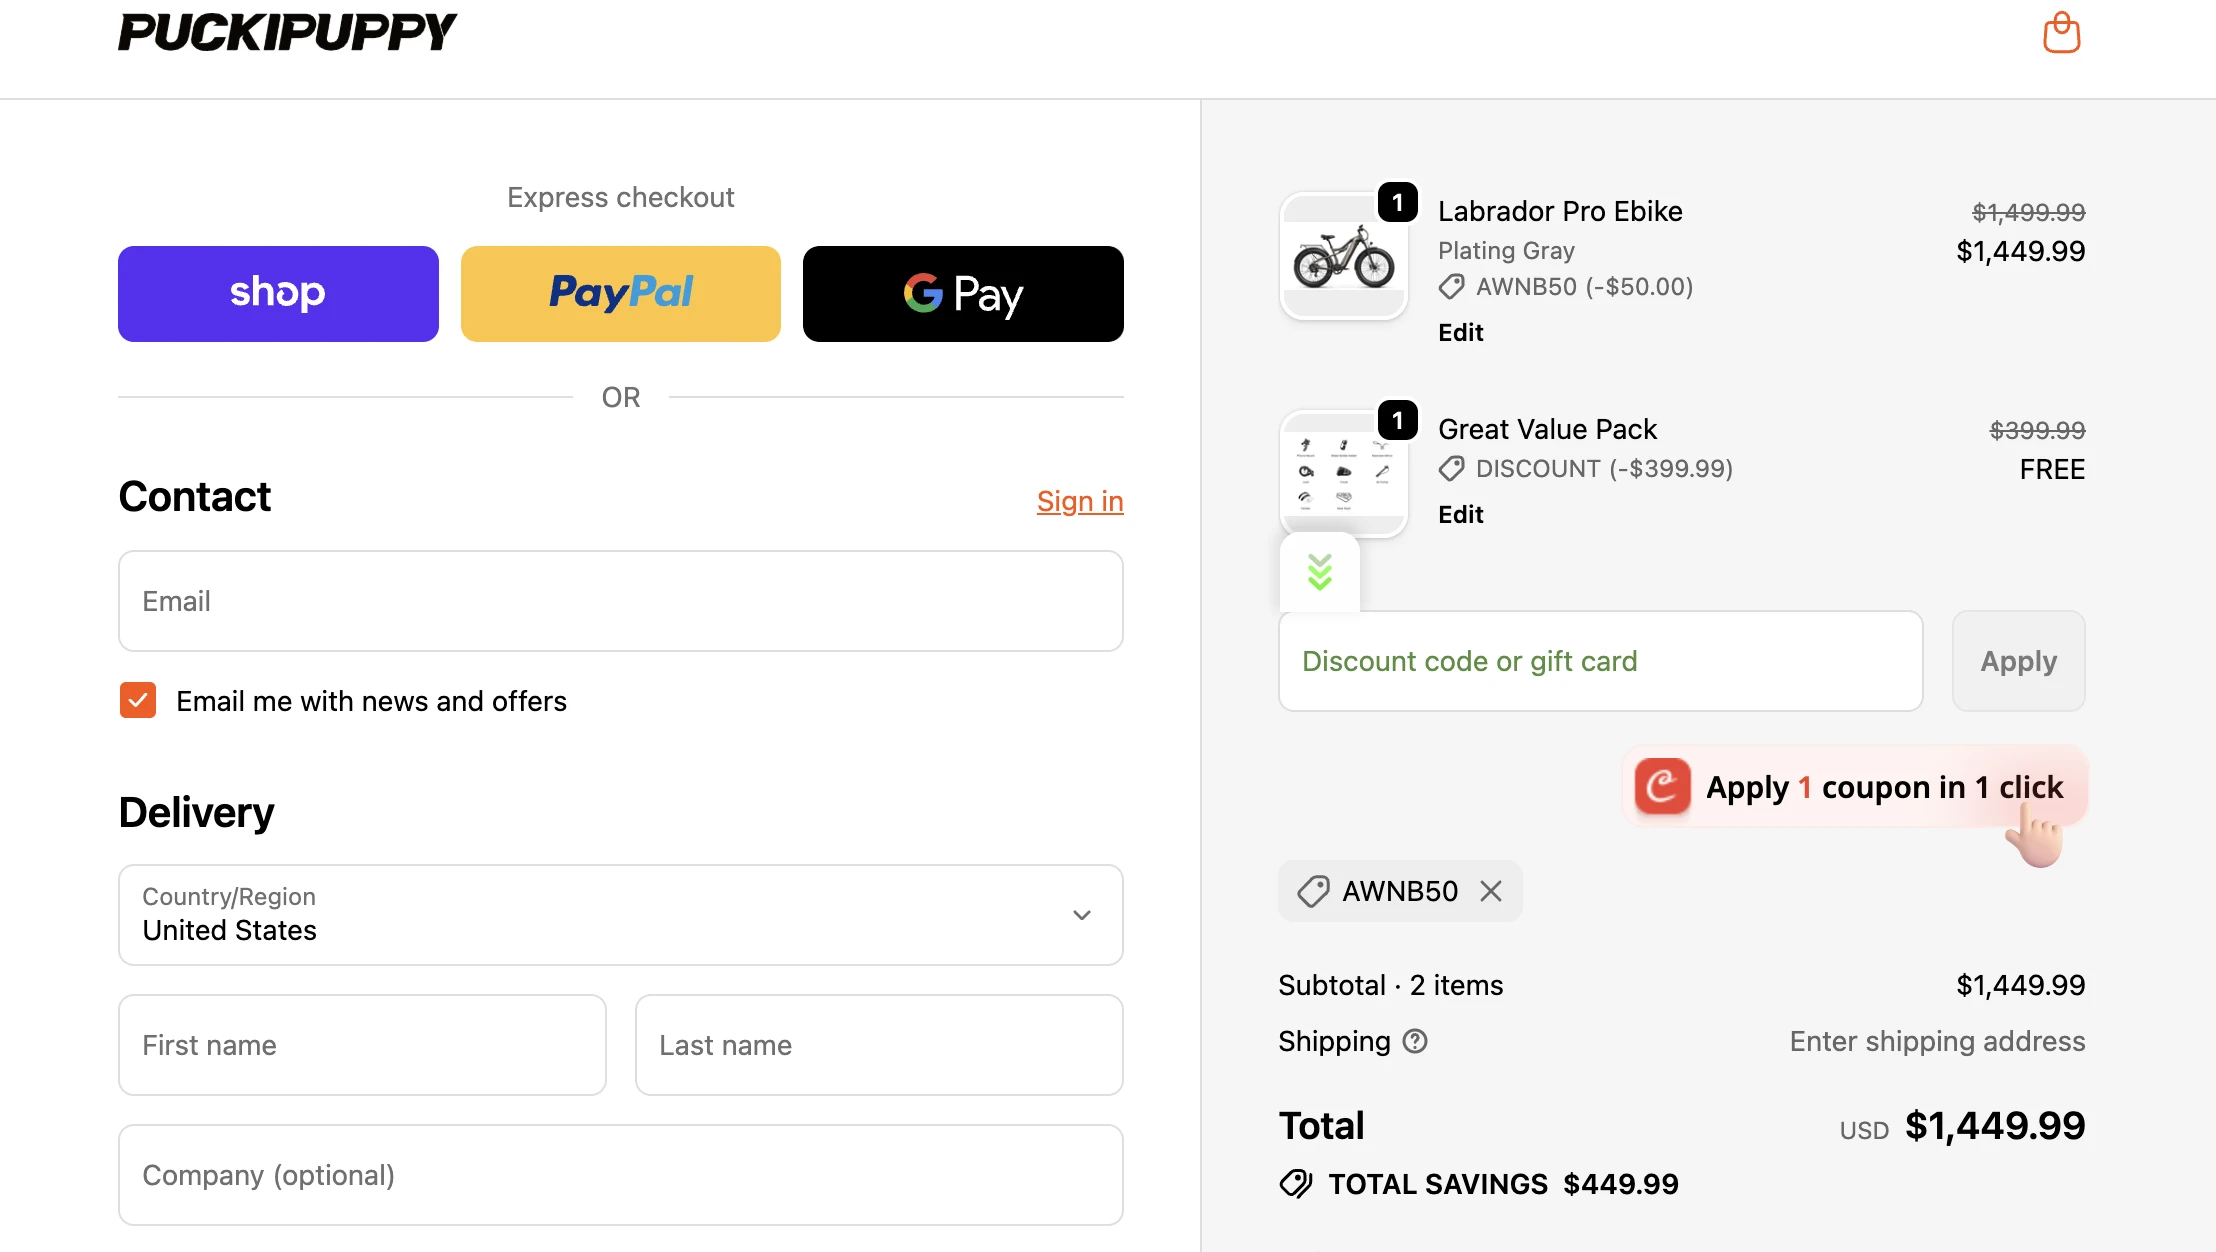Viewport: 2216px width, 1252px height.
Task: Pay with Shop Pay button
Action: 278,293
